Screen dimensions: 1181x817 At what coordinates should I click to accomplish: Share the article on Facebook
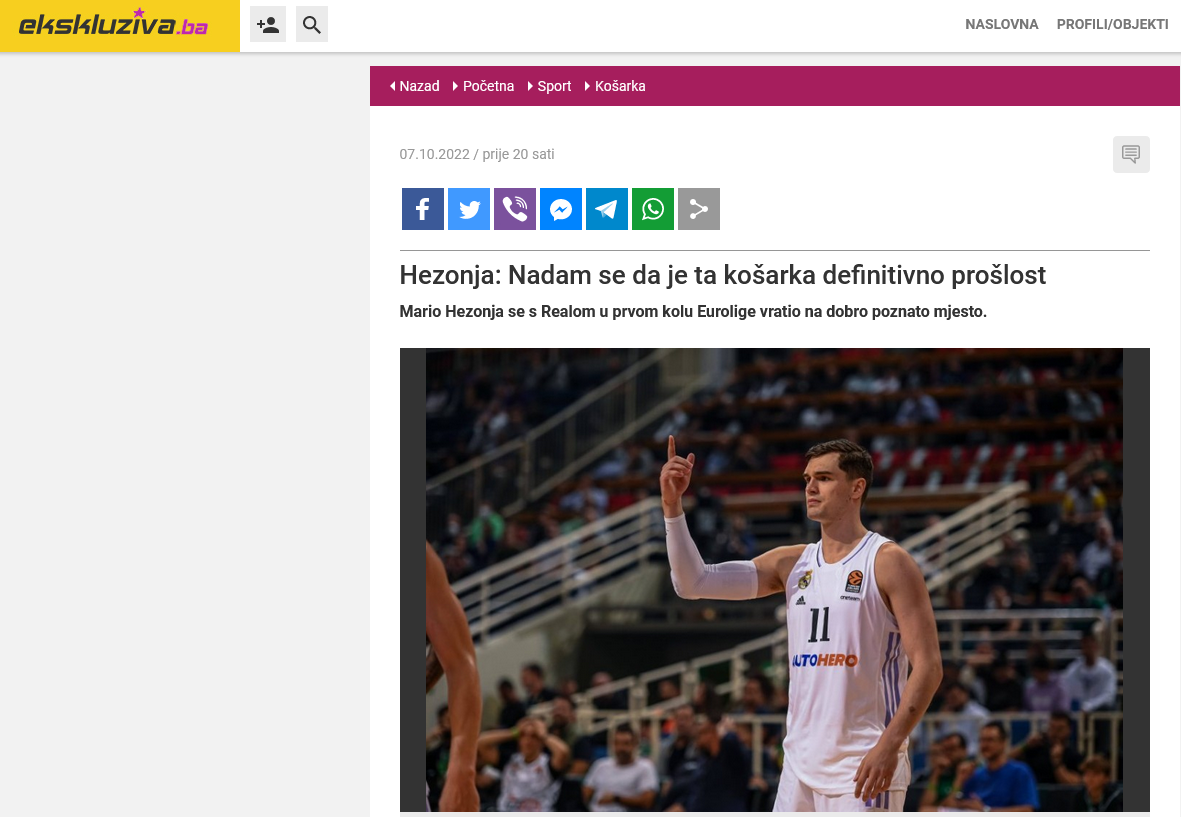(x=423, y=209)
